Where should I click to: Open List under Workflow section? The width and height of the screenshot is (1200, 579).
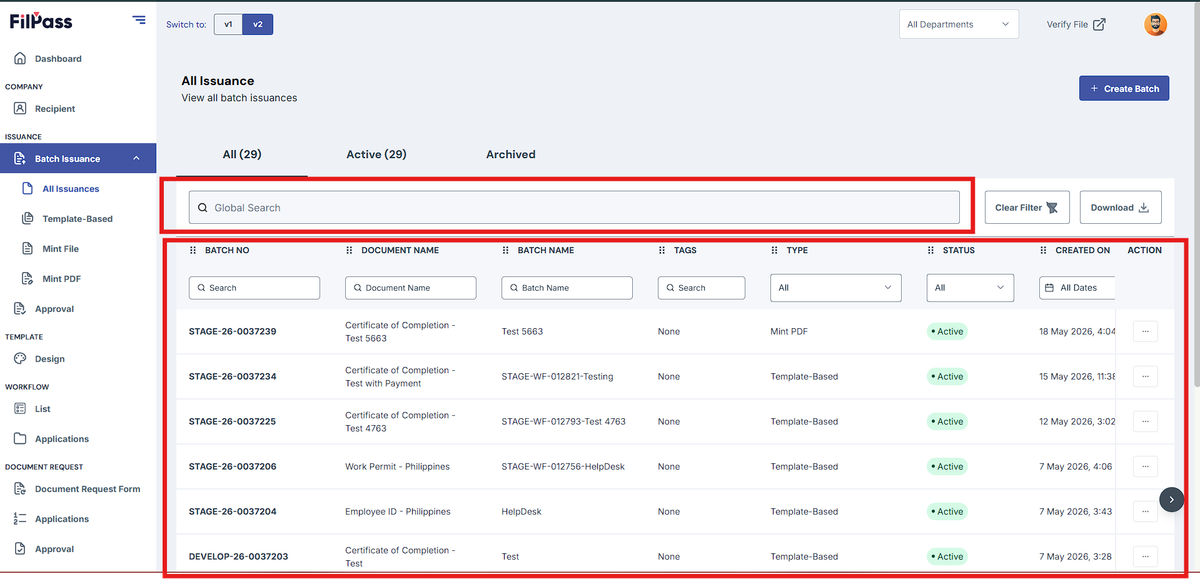point(43,409)
